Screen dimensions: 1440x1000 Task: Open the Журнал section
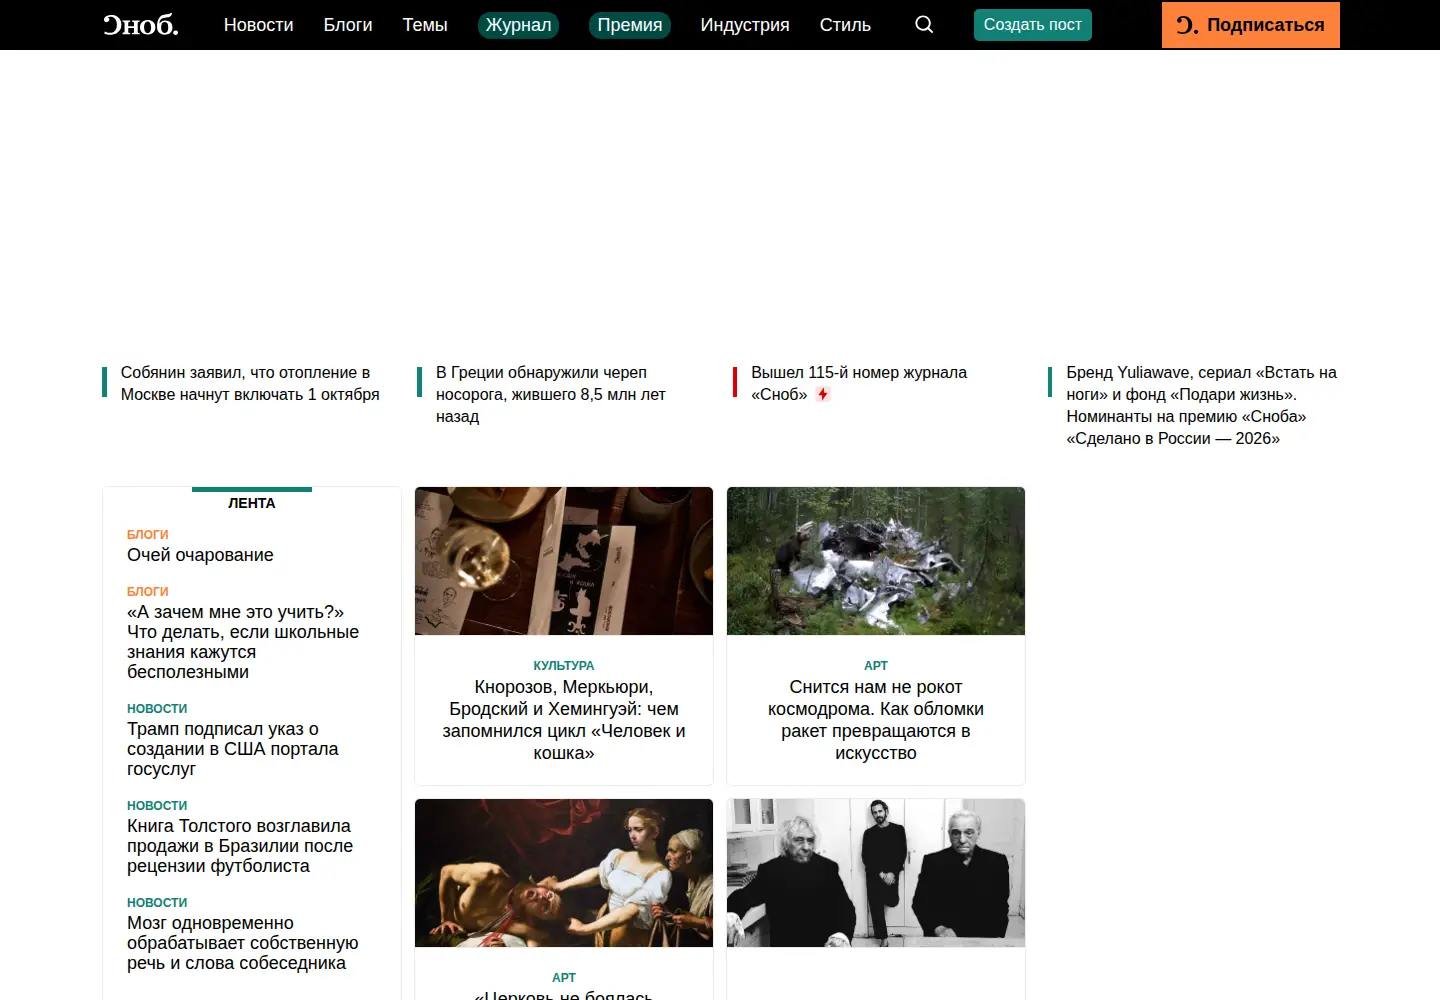pyautogui.click(x=518, y=25)
